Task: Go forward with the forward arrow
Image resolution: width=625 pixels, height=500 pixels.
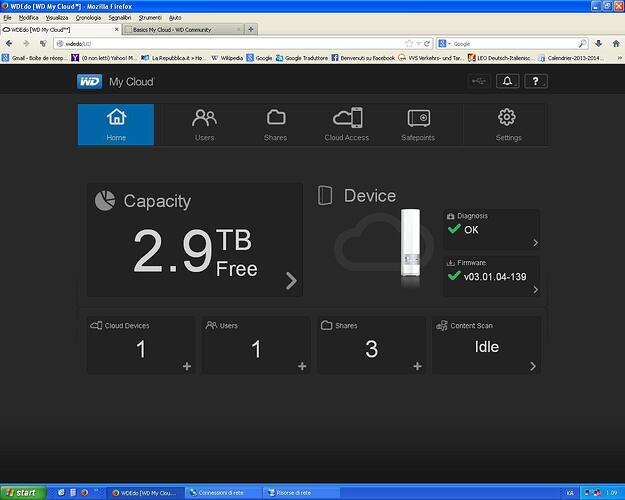Action: pyautogui.click(x=26, y=43)
